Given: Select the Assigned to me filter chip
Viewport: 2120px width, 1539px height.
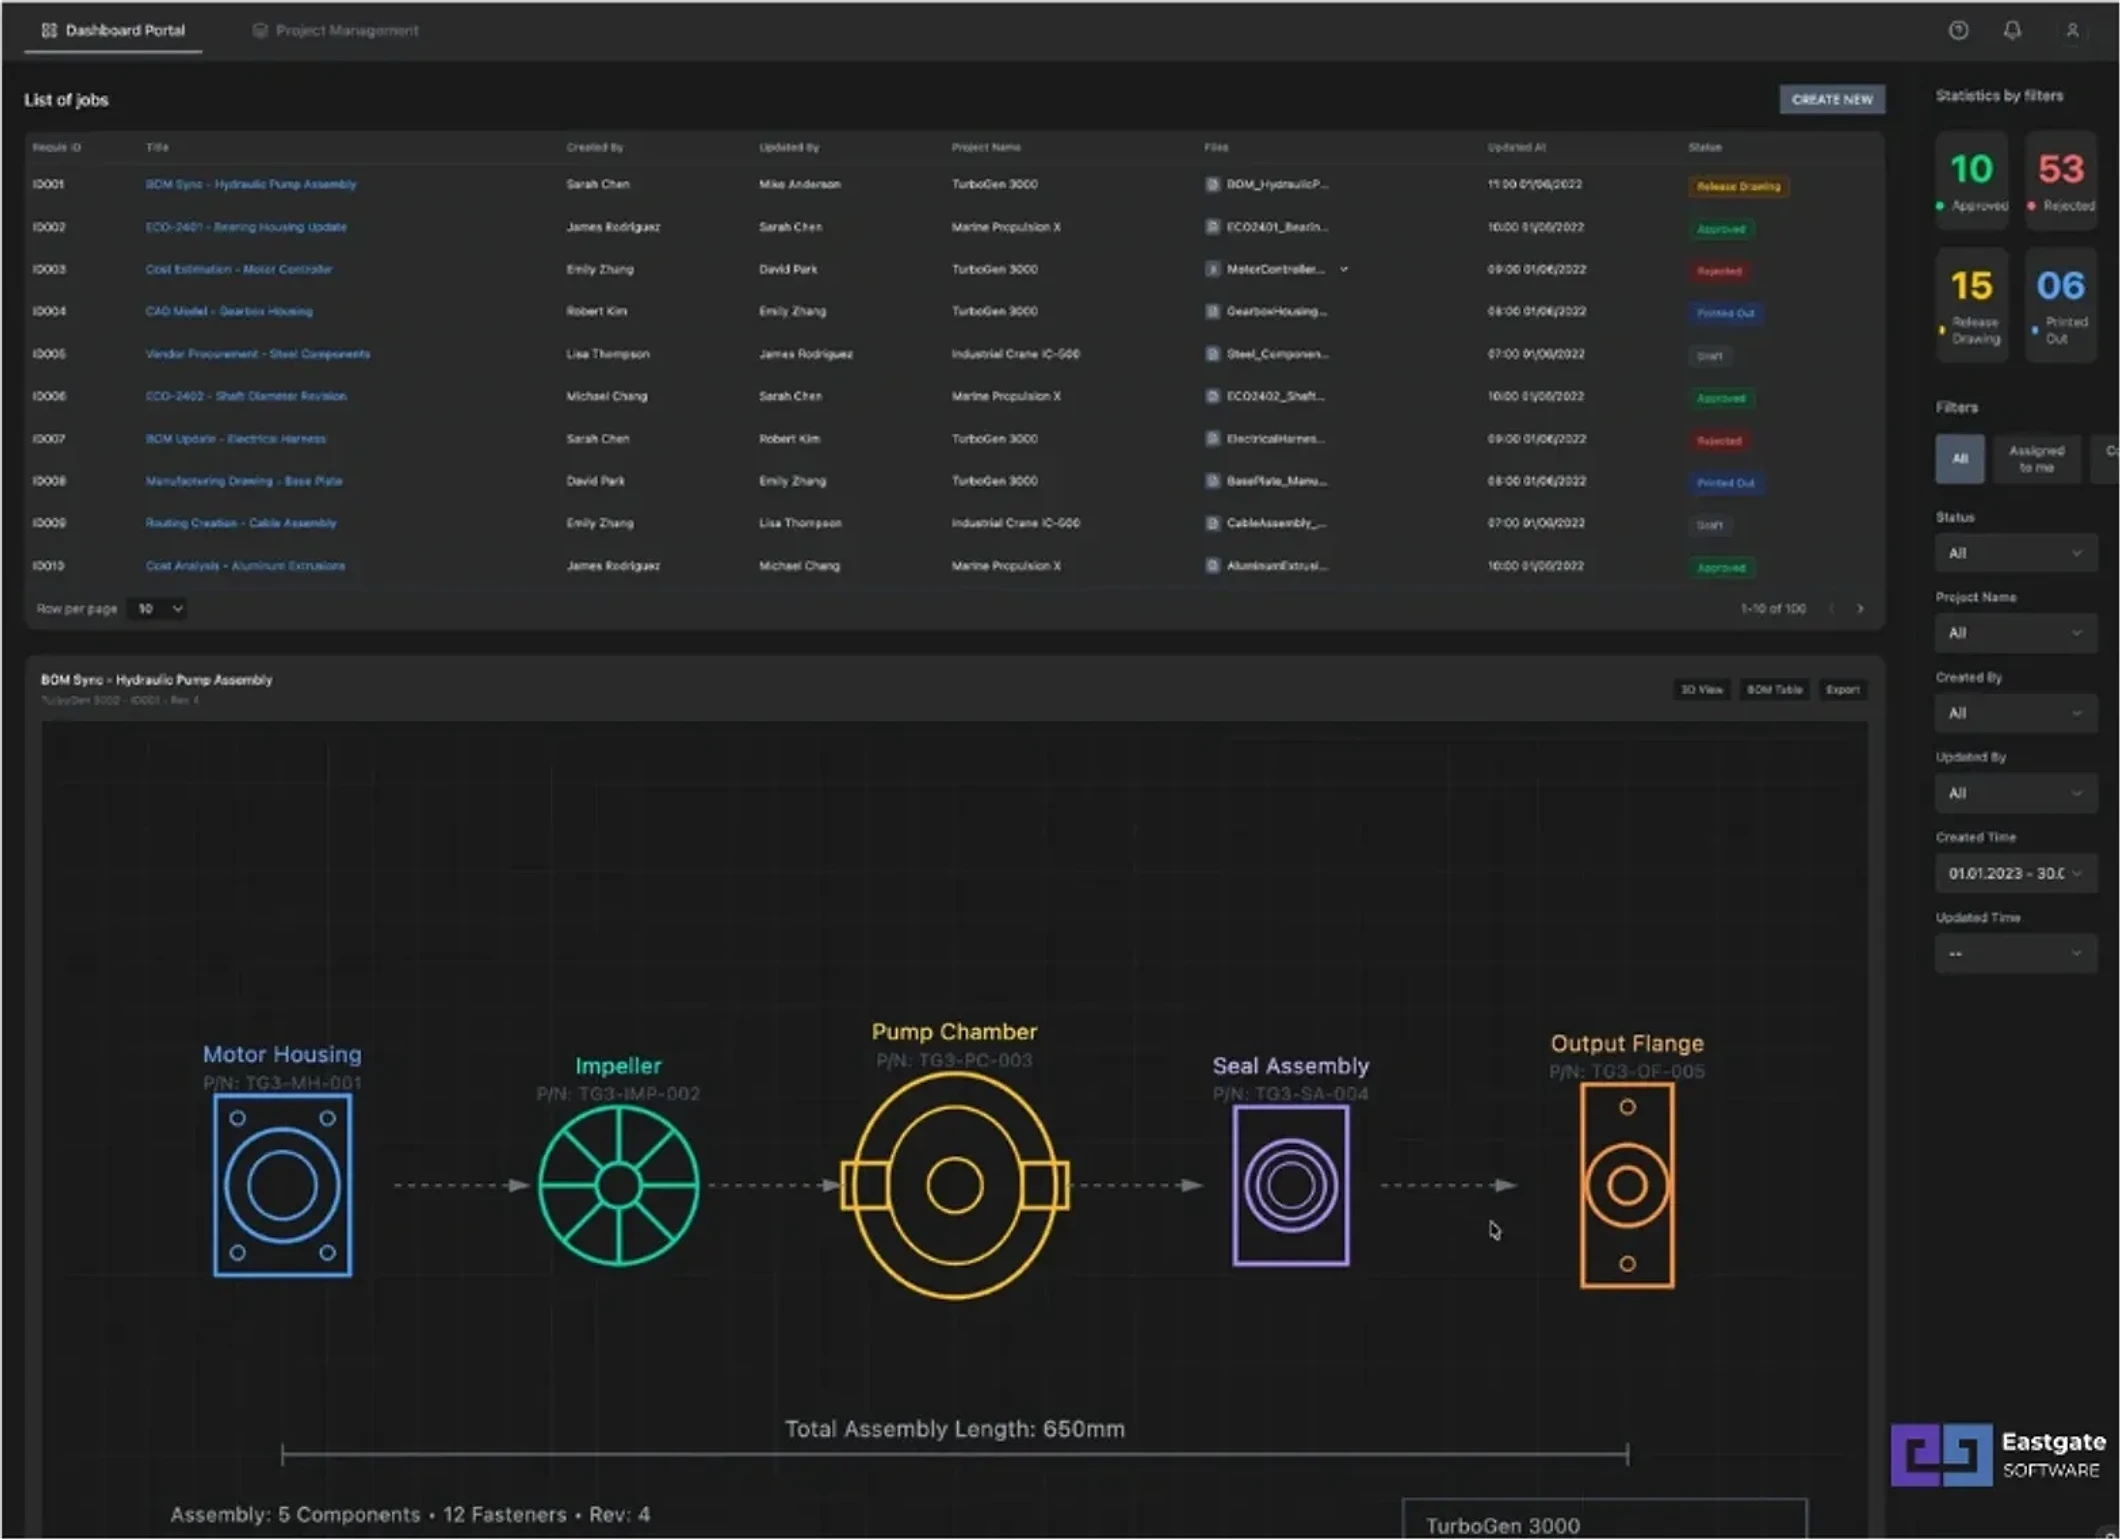Looking at the screenshot, I should tap(2036, 459).
